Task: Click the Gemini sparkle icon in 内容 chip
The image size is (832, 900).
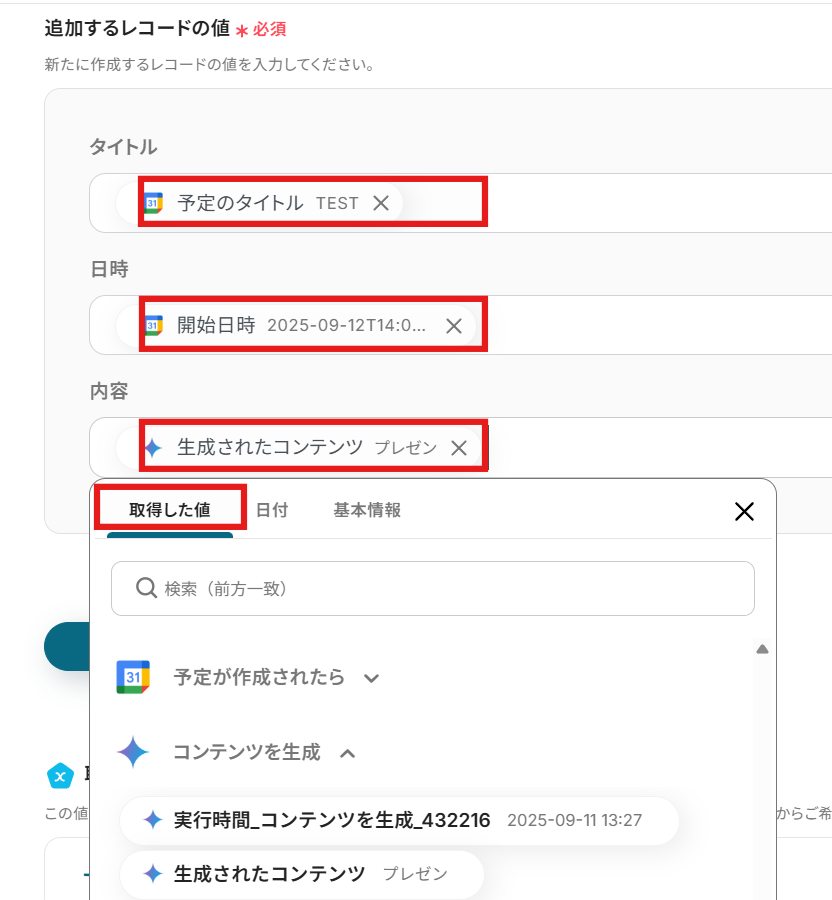Action: 153,448
